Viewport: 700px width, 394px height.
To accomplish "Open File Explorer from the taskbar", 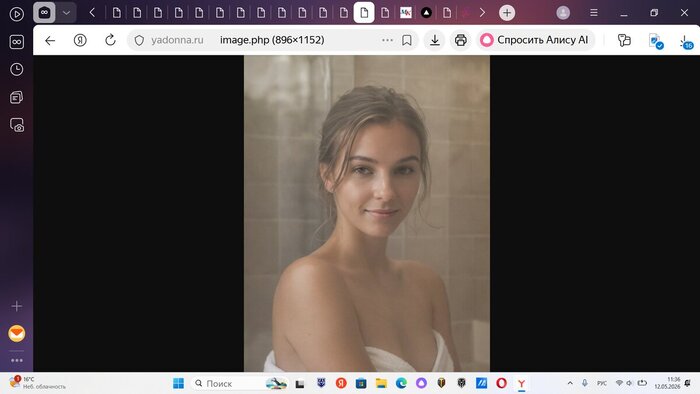I will 381,383.
